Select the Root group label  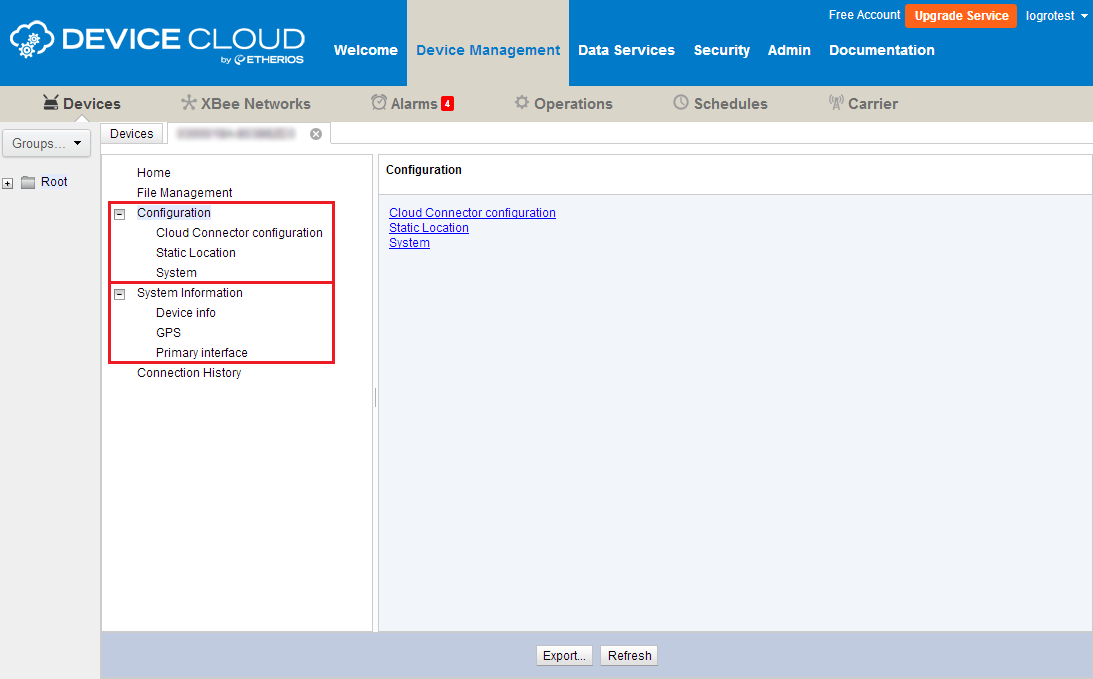coord(54,182)
